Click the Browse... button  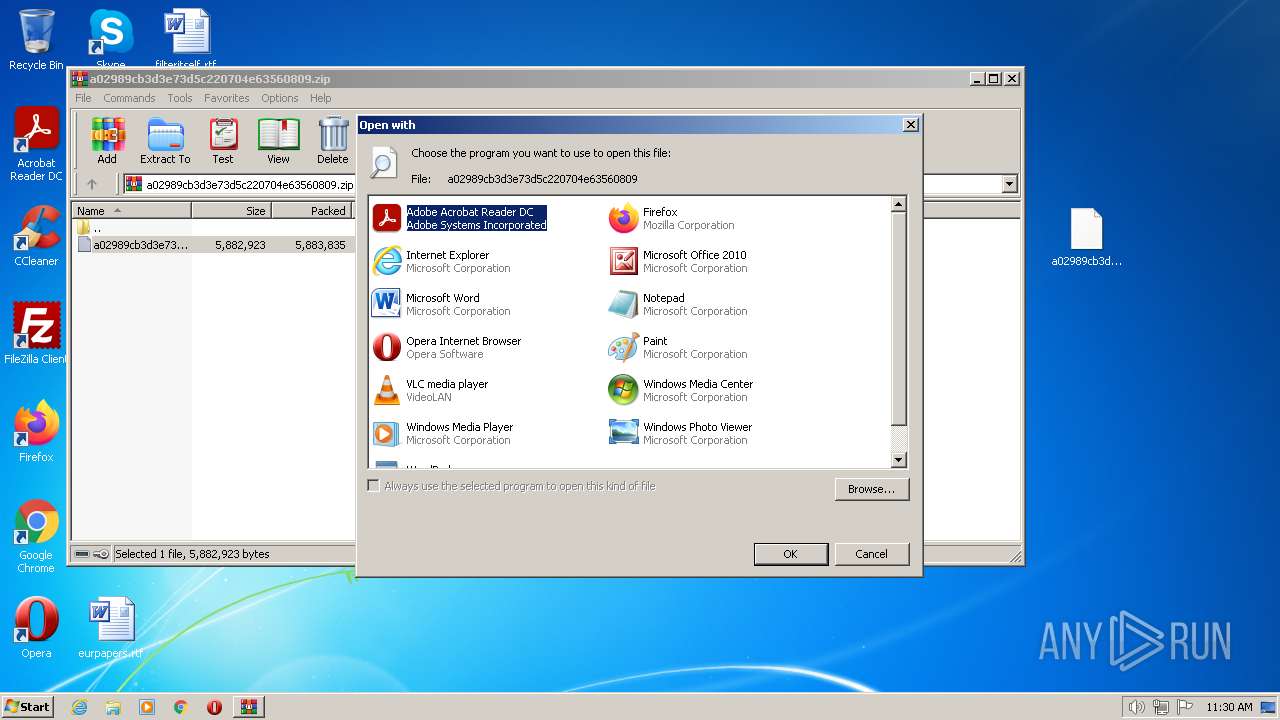click(871, 489)
